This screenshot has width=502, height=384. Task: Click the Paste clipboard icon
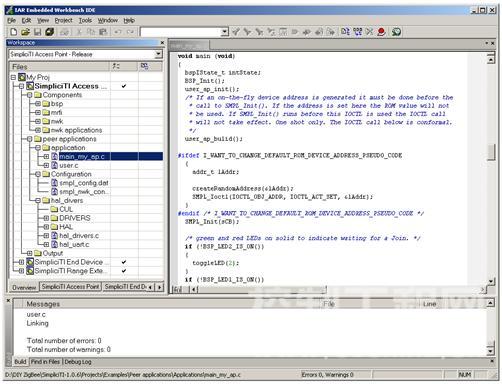[103, 32]
